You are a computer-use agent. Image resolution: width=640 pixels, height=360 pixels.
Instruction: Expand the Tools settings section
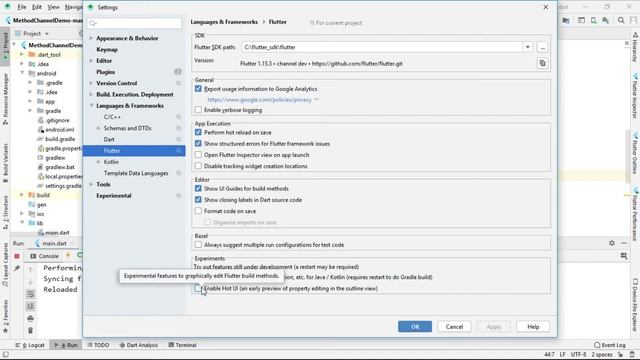91,184
